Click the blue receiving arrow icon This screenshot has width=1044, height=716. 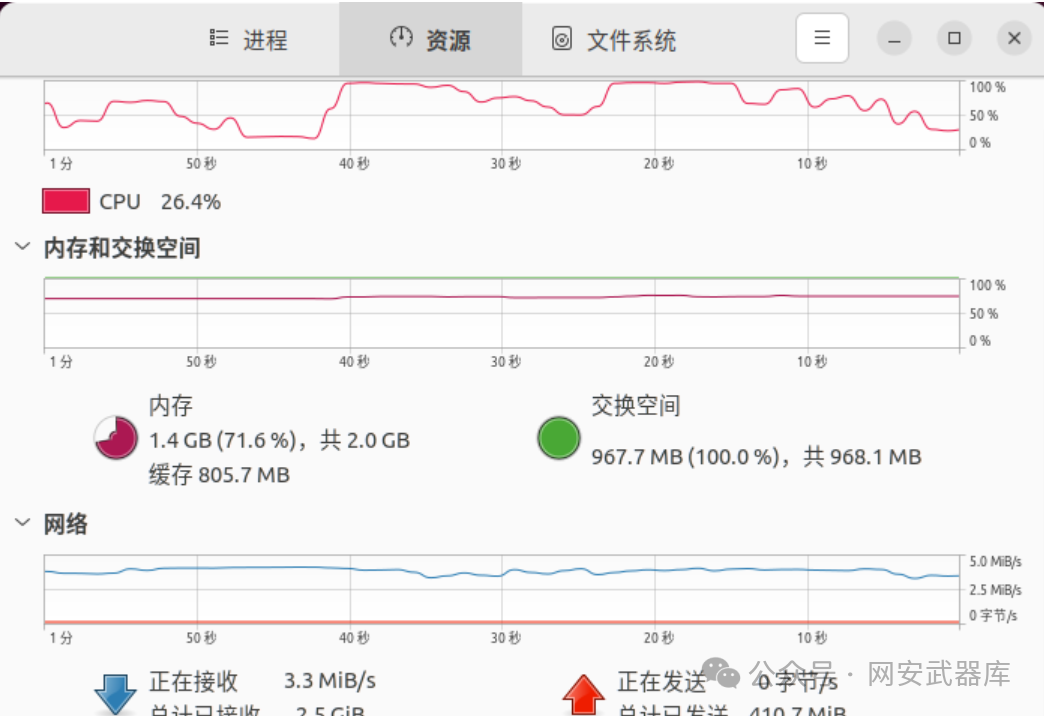click(116, 694)
